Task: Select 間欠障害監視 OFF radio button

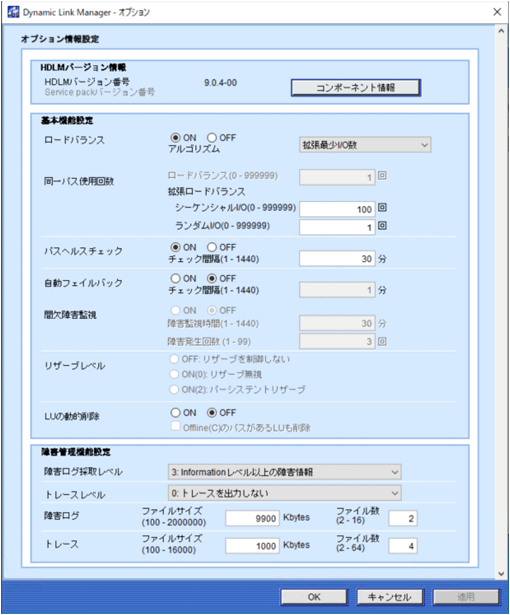Action: [212, 310]
